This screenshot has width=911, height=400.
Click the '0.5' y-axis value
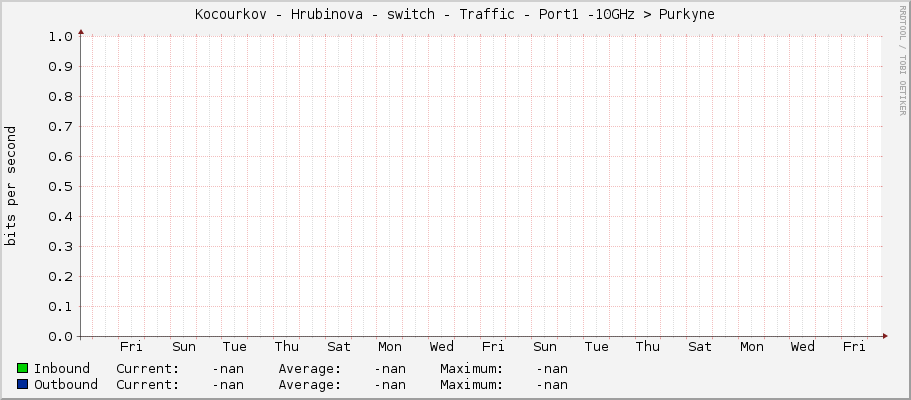click(60, 187)
